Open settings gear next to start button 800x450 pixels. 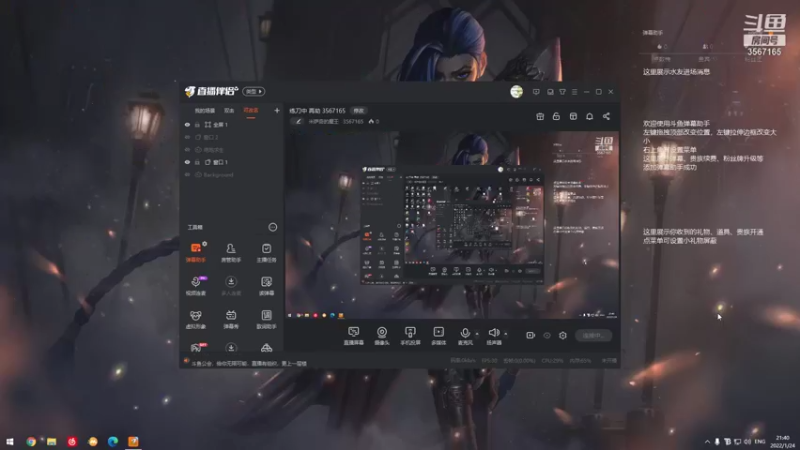pyautogui.click(x=563, y=335)
